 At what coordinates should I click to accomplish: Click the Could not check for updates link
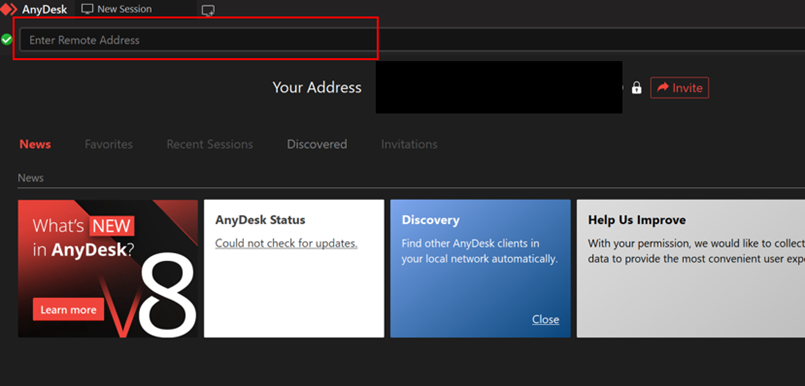coord(286,243)
